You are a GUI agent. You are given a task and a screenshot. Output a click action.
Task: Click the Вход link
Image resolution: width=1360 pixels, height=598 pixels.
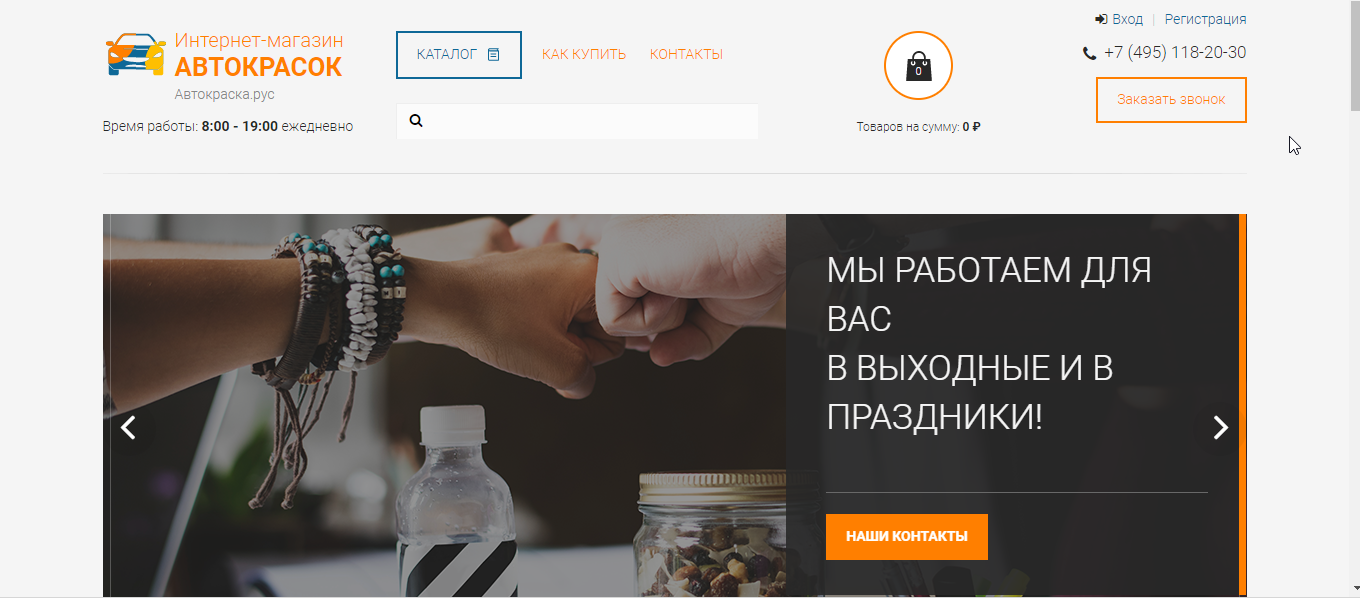point(1127,19)
